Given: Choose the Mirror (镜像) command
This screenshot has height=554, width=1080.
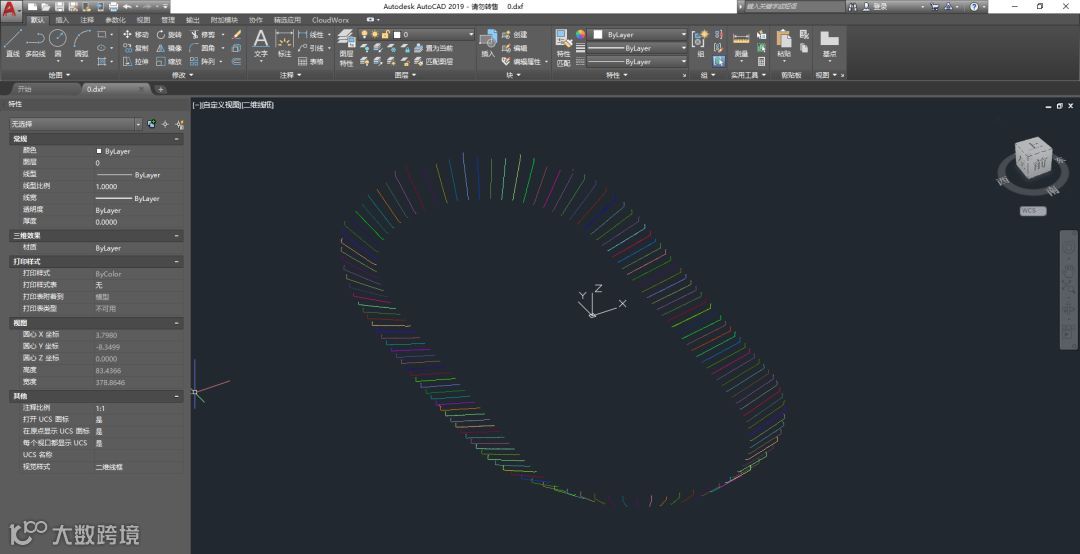Looking at the screenshot, I should (x=169, y=48).
